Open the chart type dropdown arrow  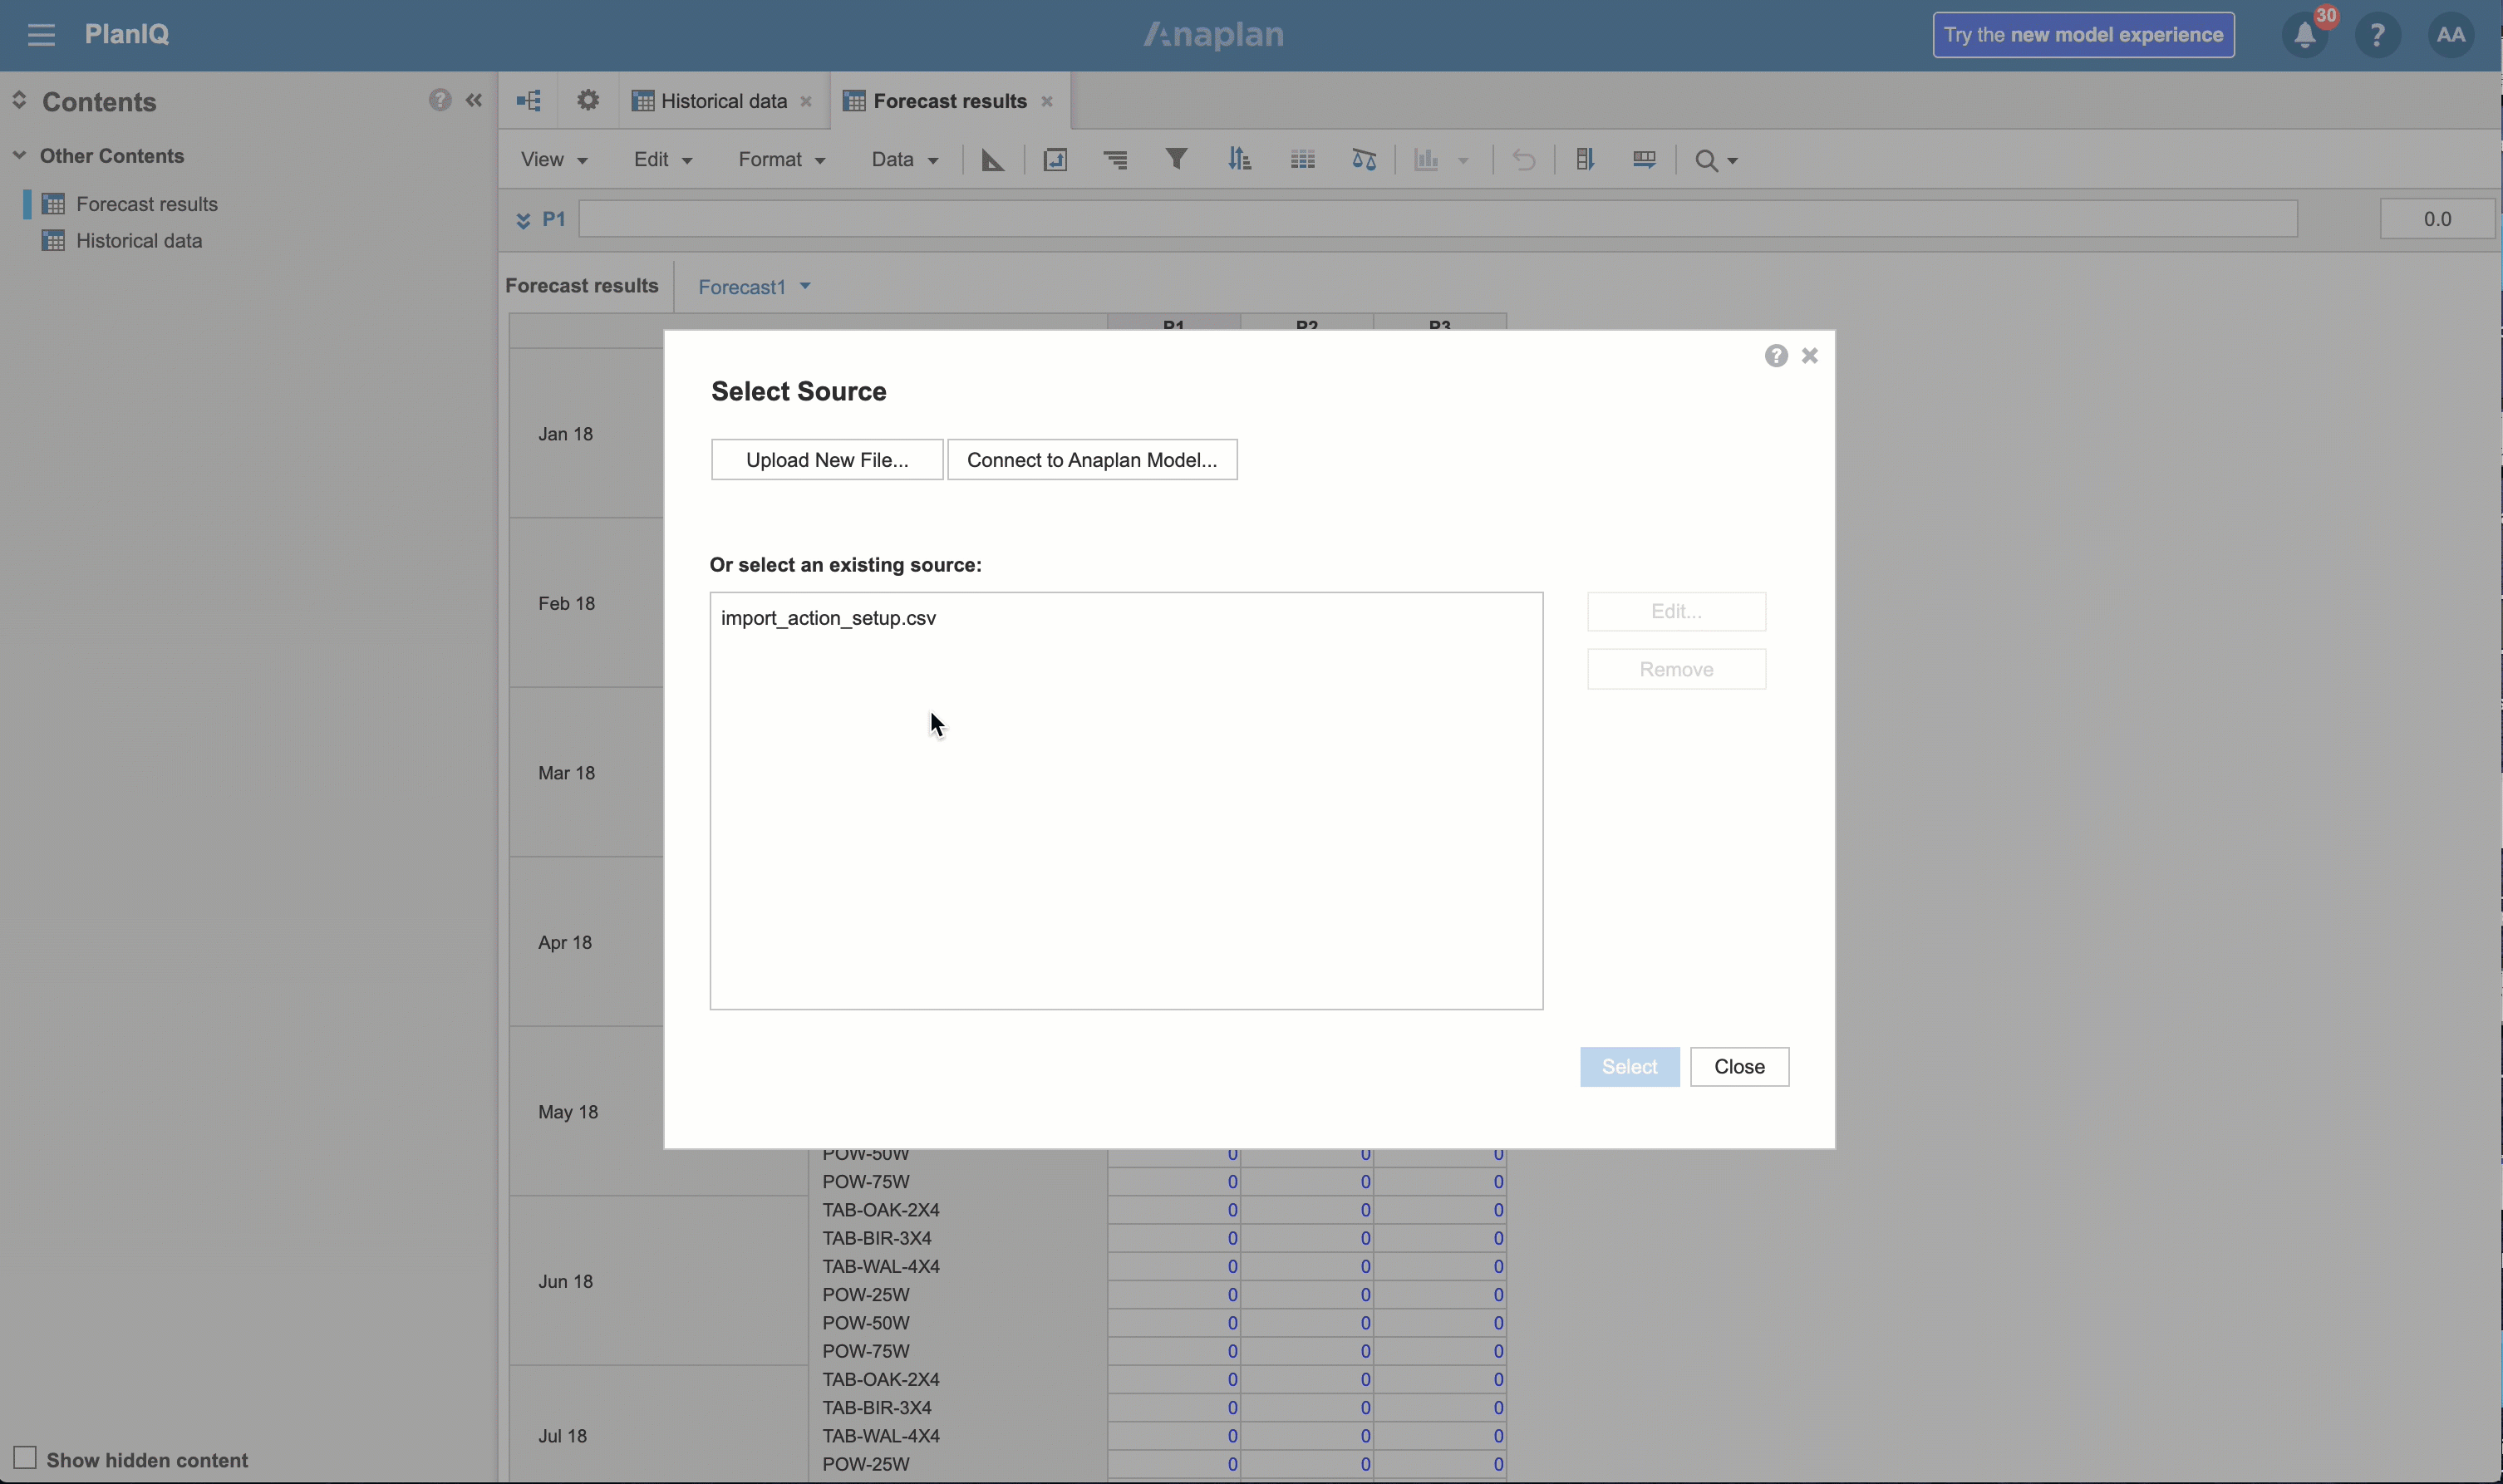tap(1463, 161)
